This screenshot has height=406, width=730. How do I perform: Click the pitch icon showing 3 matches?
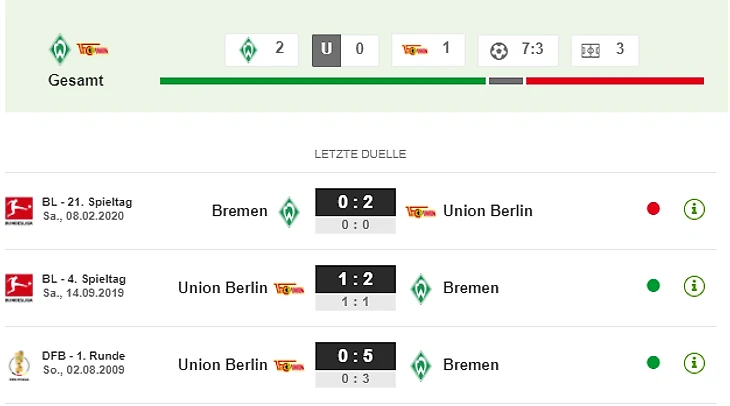pyautogui.click(x=590, y=50)
